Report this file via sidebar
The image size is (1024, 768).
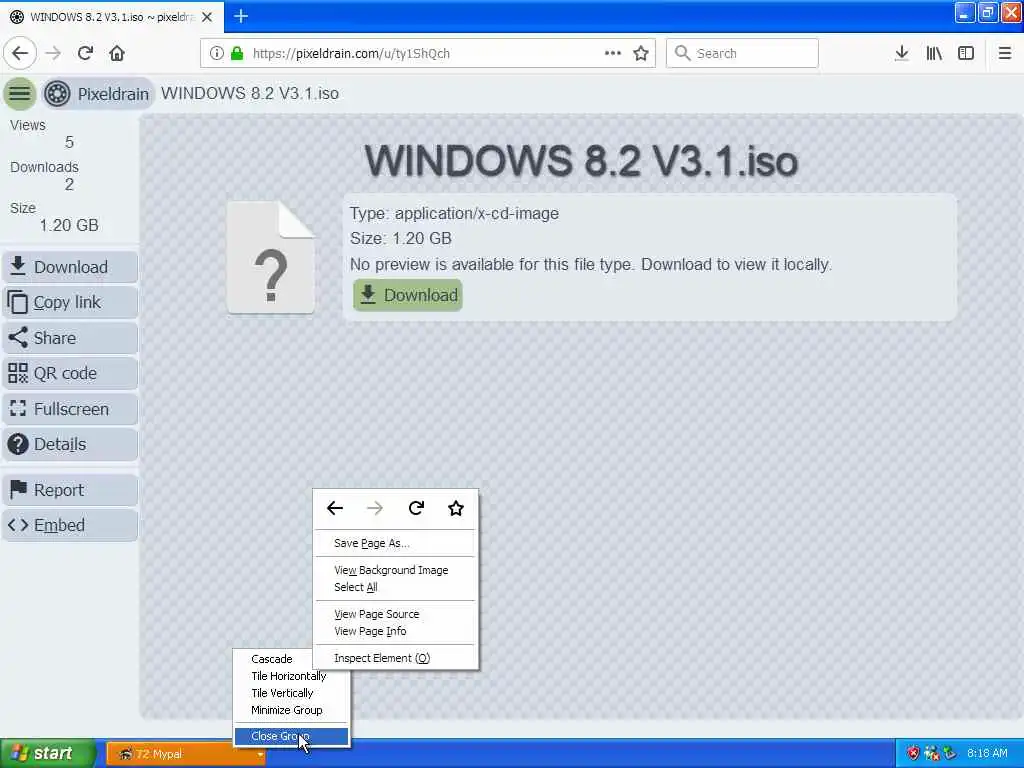click(x=70, y=490)
